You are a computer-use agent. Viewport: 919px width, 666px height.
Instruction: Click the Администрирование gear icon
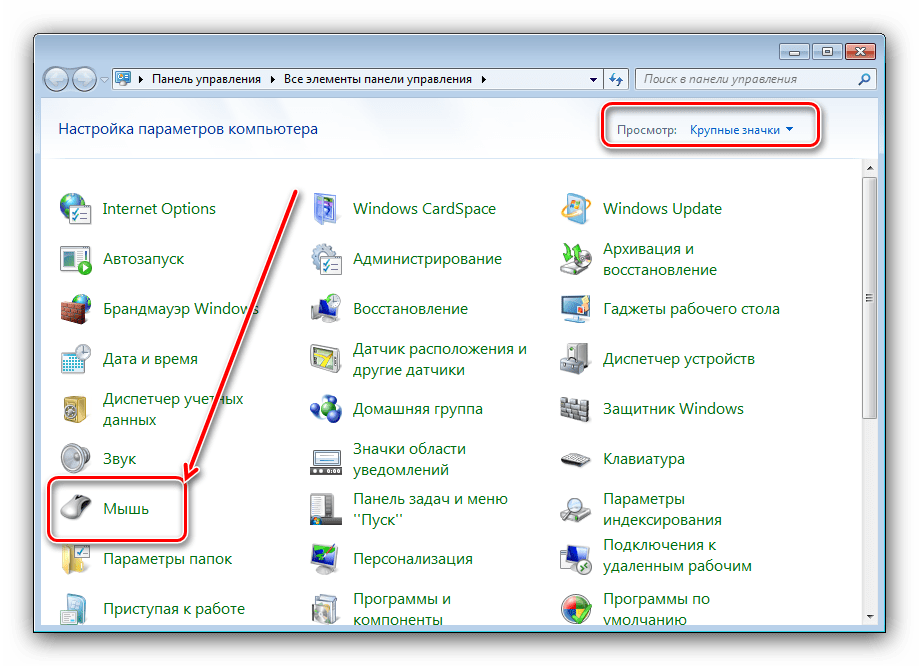326,259
